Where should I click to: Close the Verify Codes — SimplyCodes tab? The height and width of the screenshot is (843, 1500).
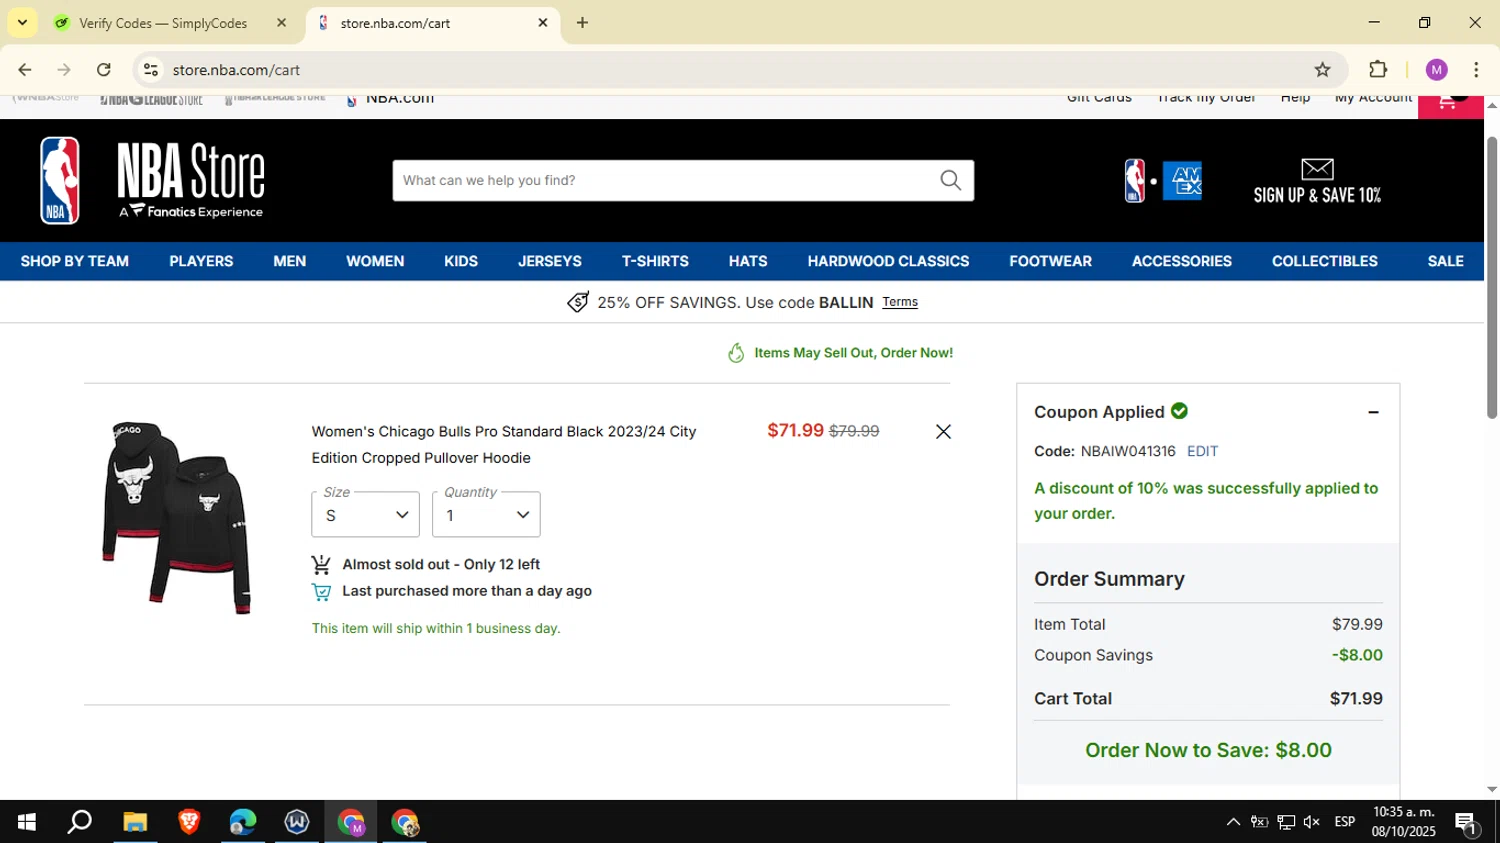point(281,23)
